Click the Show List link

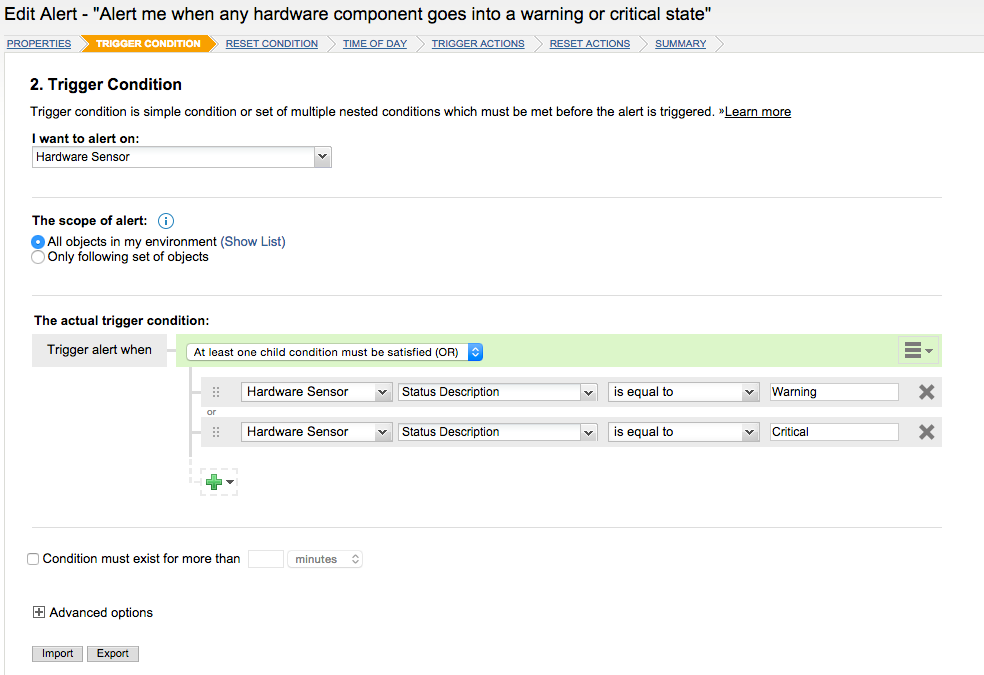click(x=253, y=242)
